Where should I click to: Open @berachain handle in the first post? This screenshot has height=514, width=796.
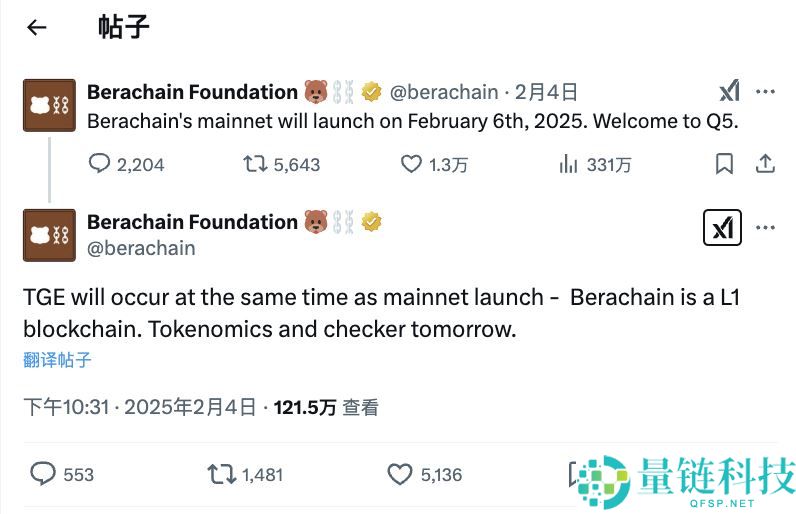443,92
